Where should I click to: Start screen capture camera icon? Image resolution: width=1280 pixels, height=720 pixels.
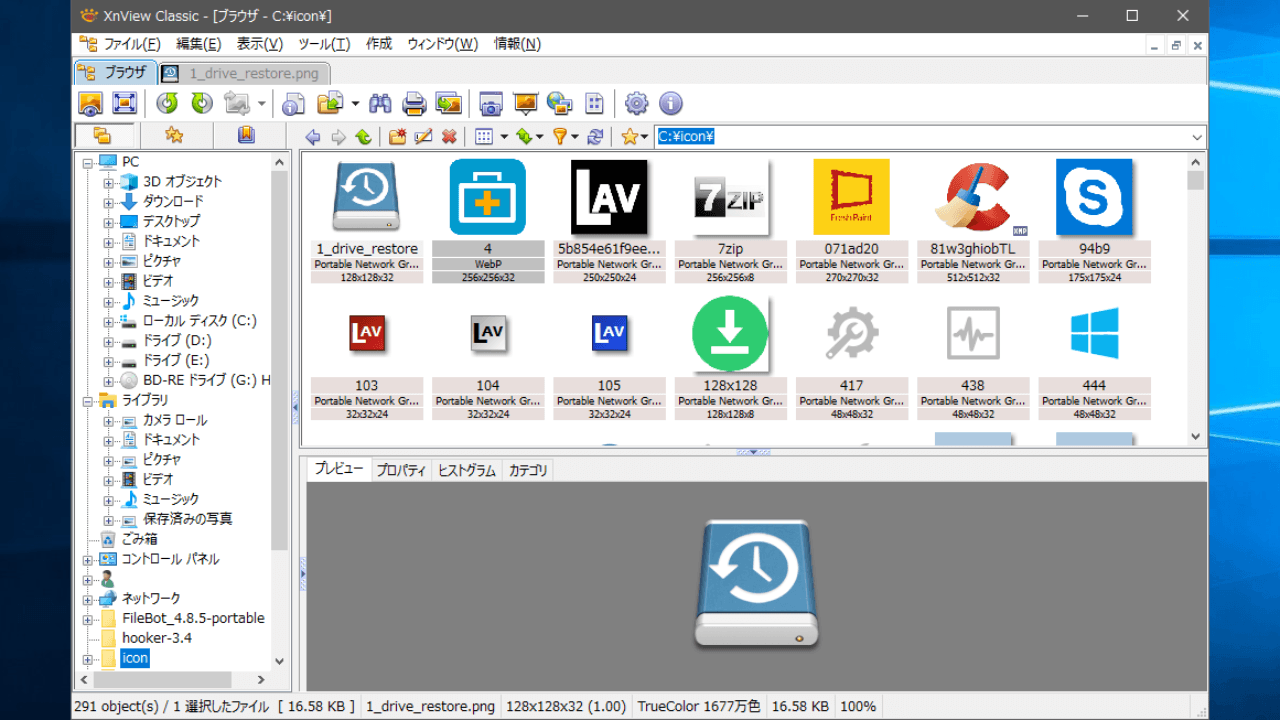[491, 103]
